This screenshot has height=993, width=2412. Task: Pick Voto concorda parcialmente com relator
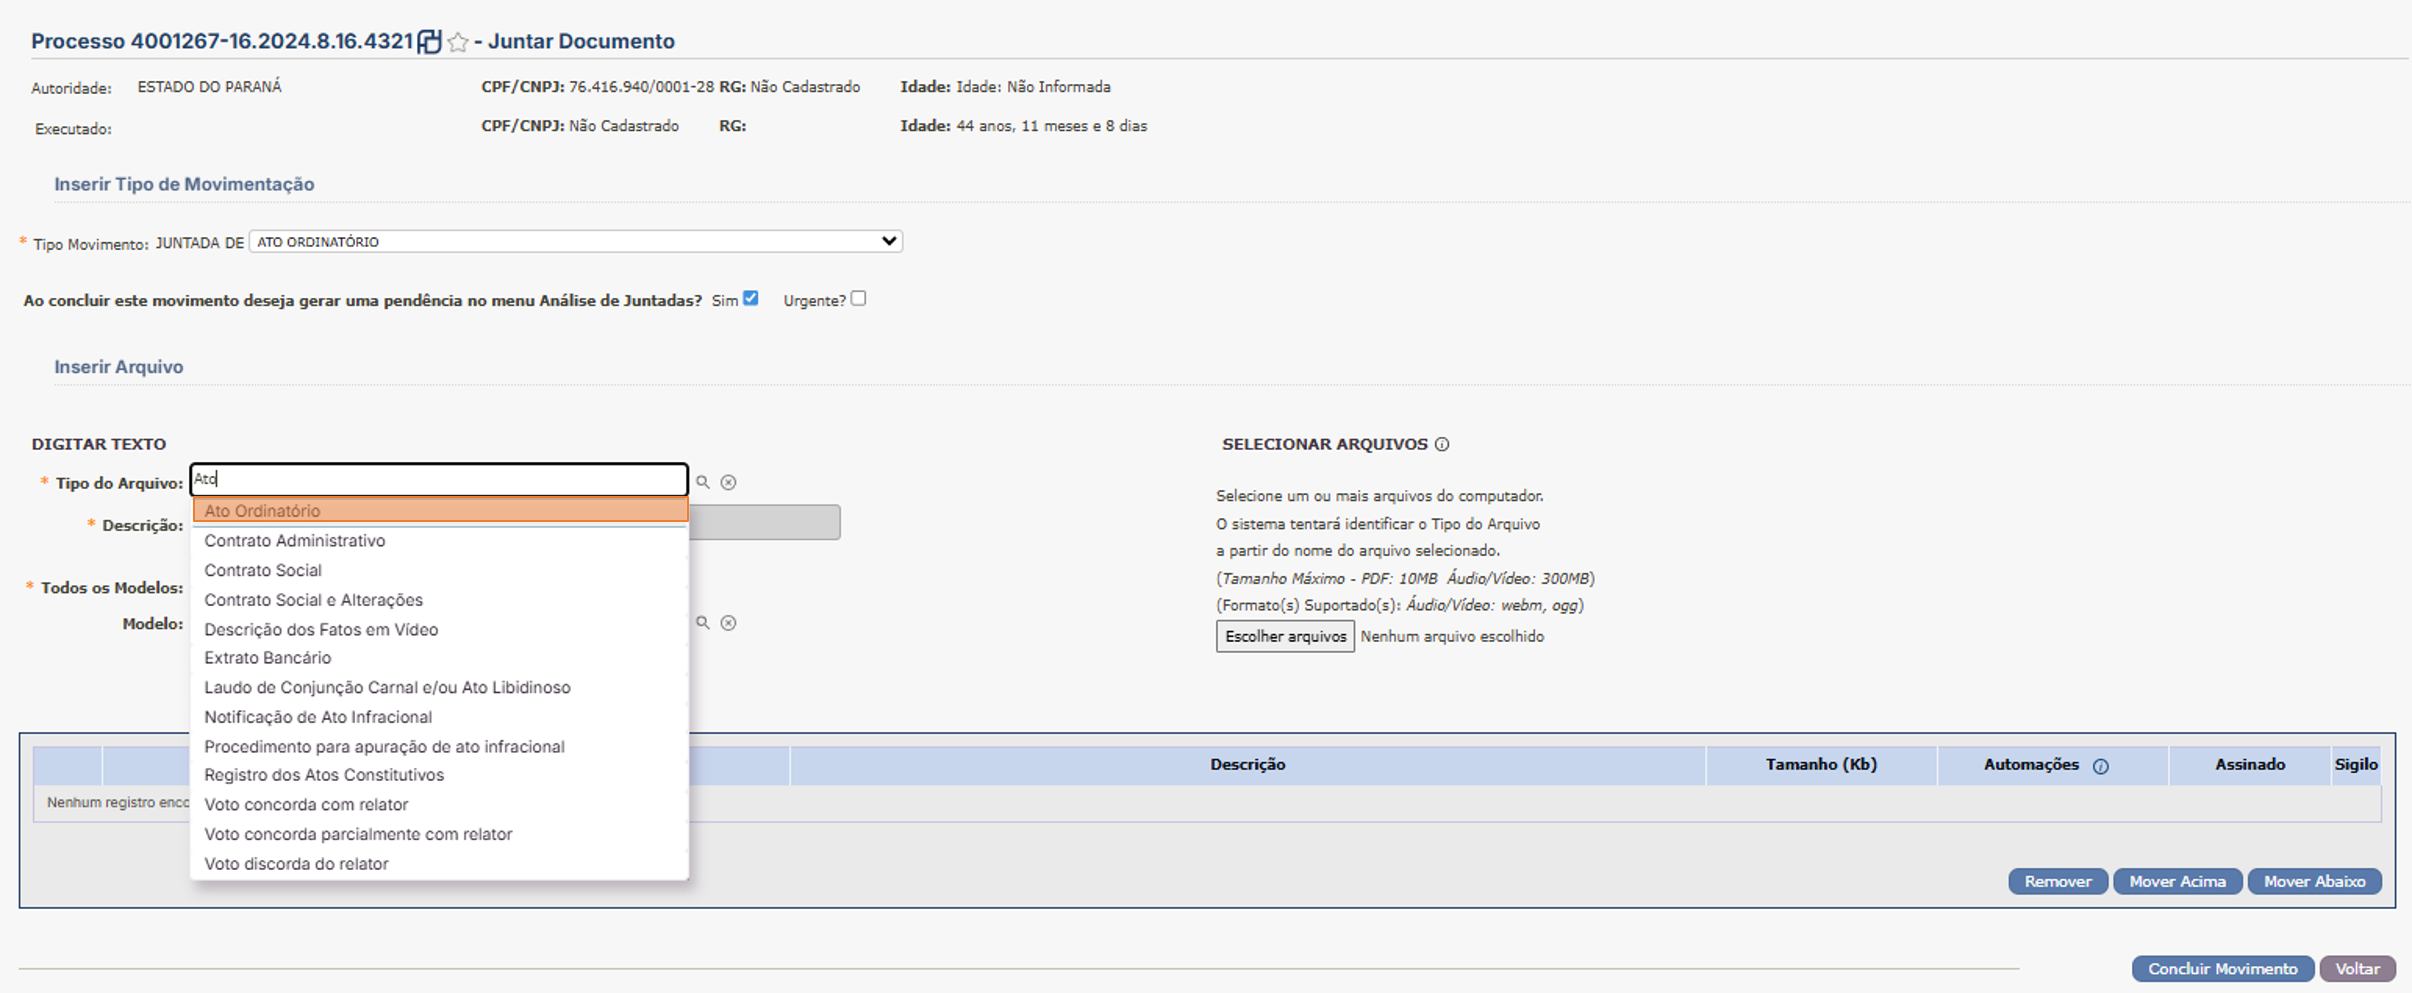click(440, 834)
